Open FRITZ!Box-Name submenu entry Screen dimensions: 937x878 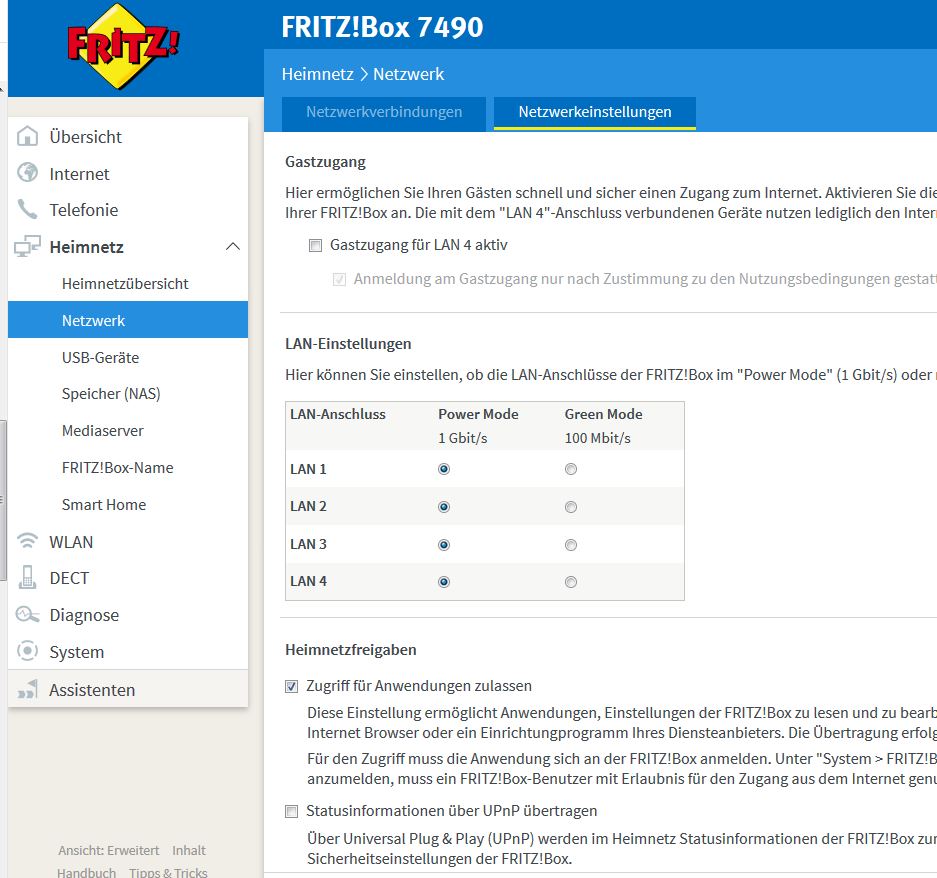click(x=128, y=468)
